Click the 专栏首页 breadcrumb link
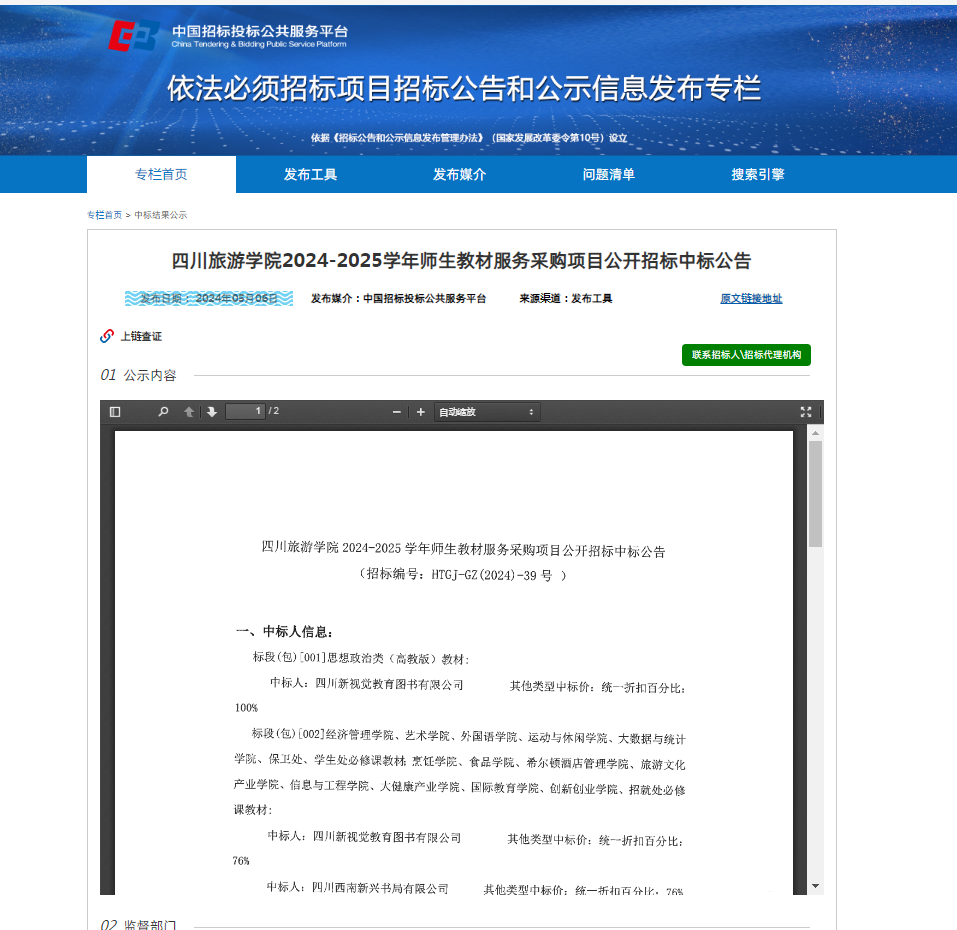957x930 pixels. (104, 215)
